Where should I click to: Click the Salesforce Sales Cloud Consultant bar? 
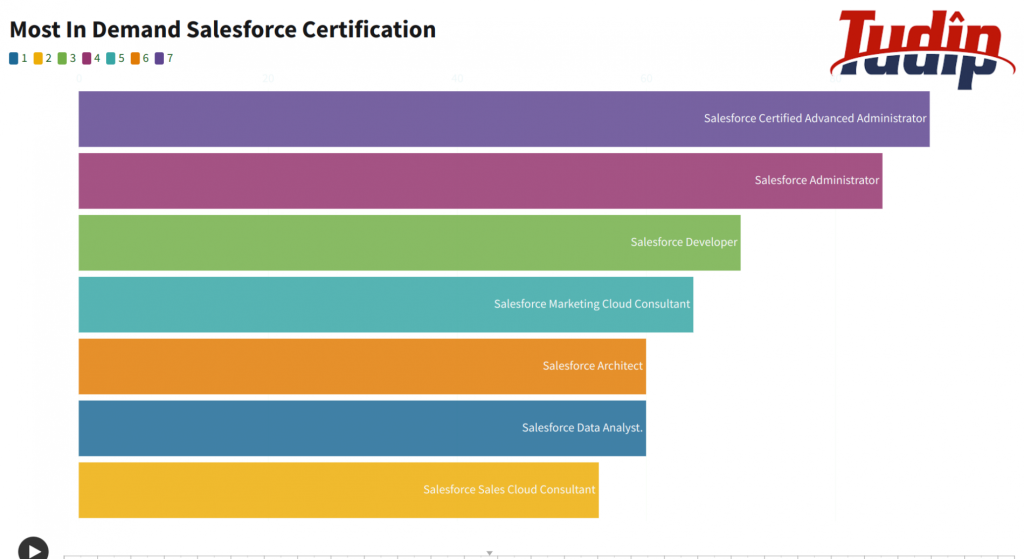(339, 490)
